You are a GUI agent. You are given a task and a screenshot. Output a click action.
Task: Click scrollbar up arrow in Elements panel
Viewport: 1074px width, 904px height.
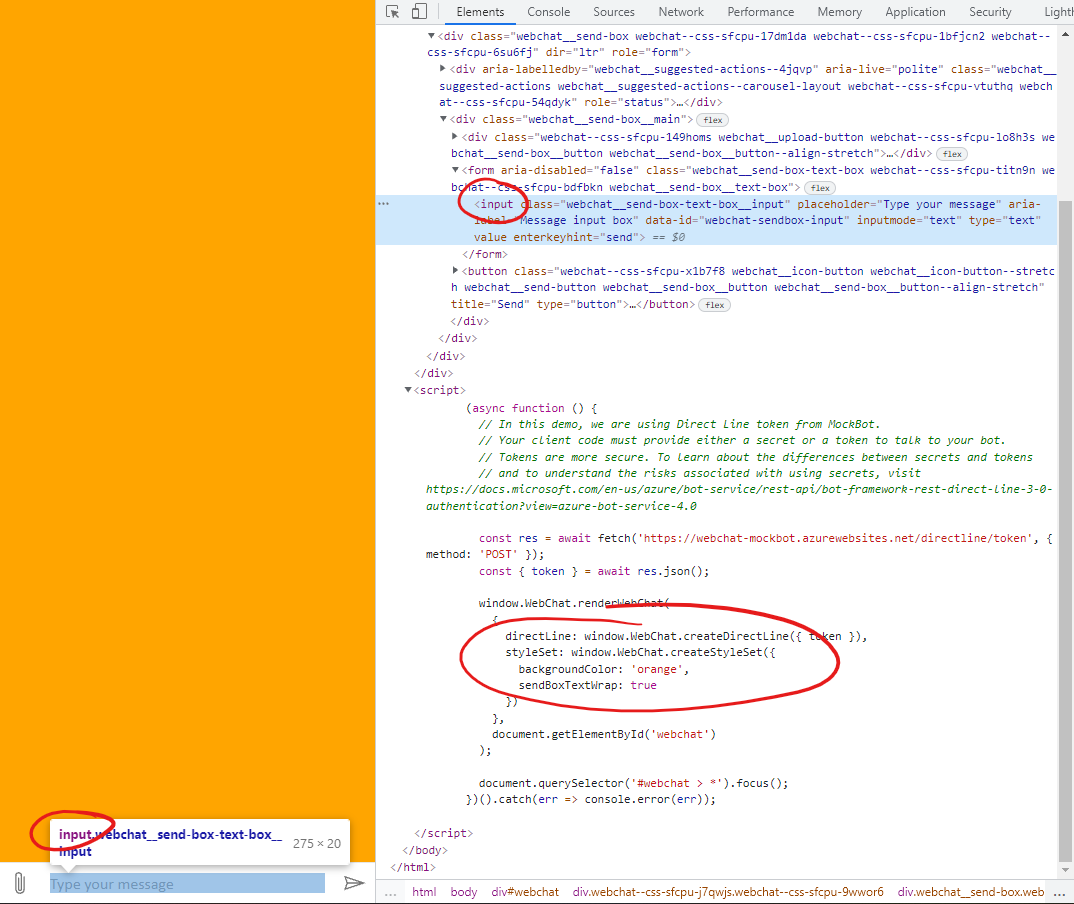[x=1065, y=34]
